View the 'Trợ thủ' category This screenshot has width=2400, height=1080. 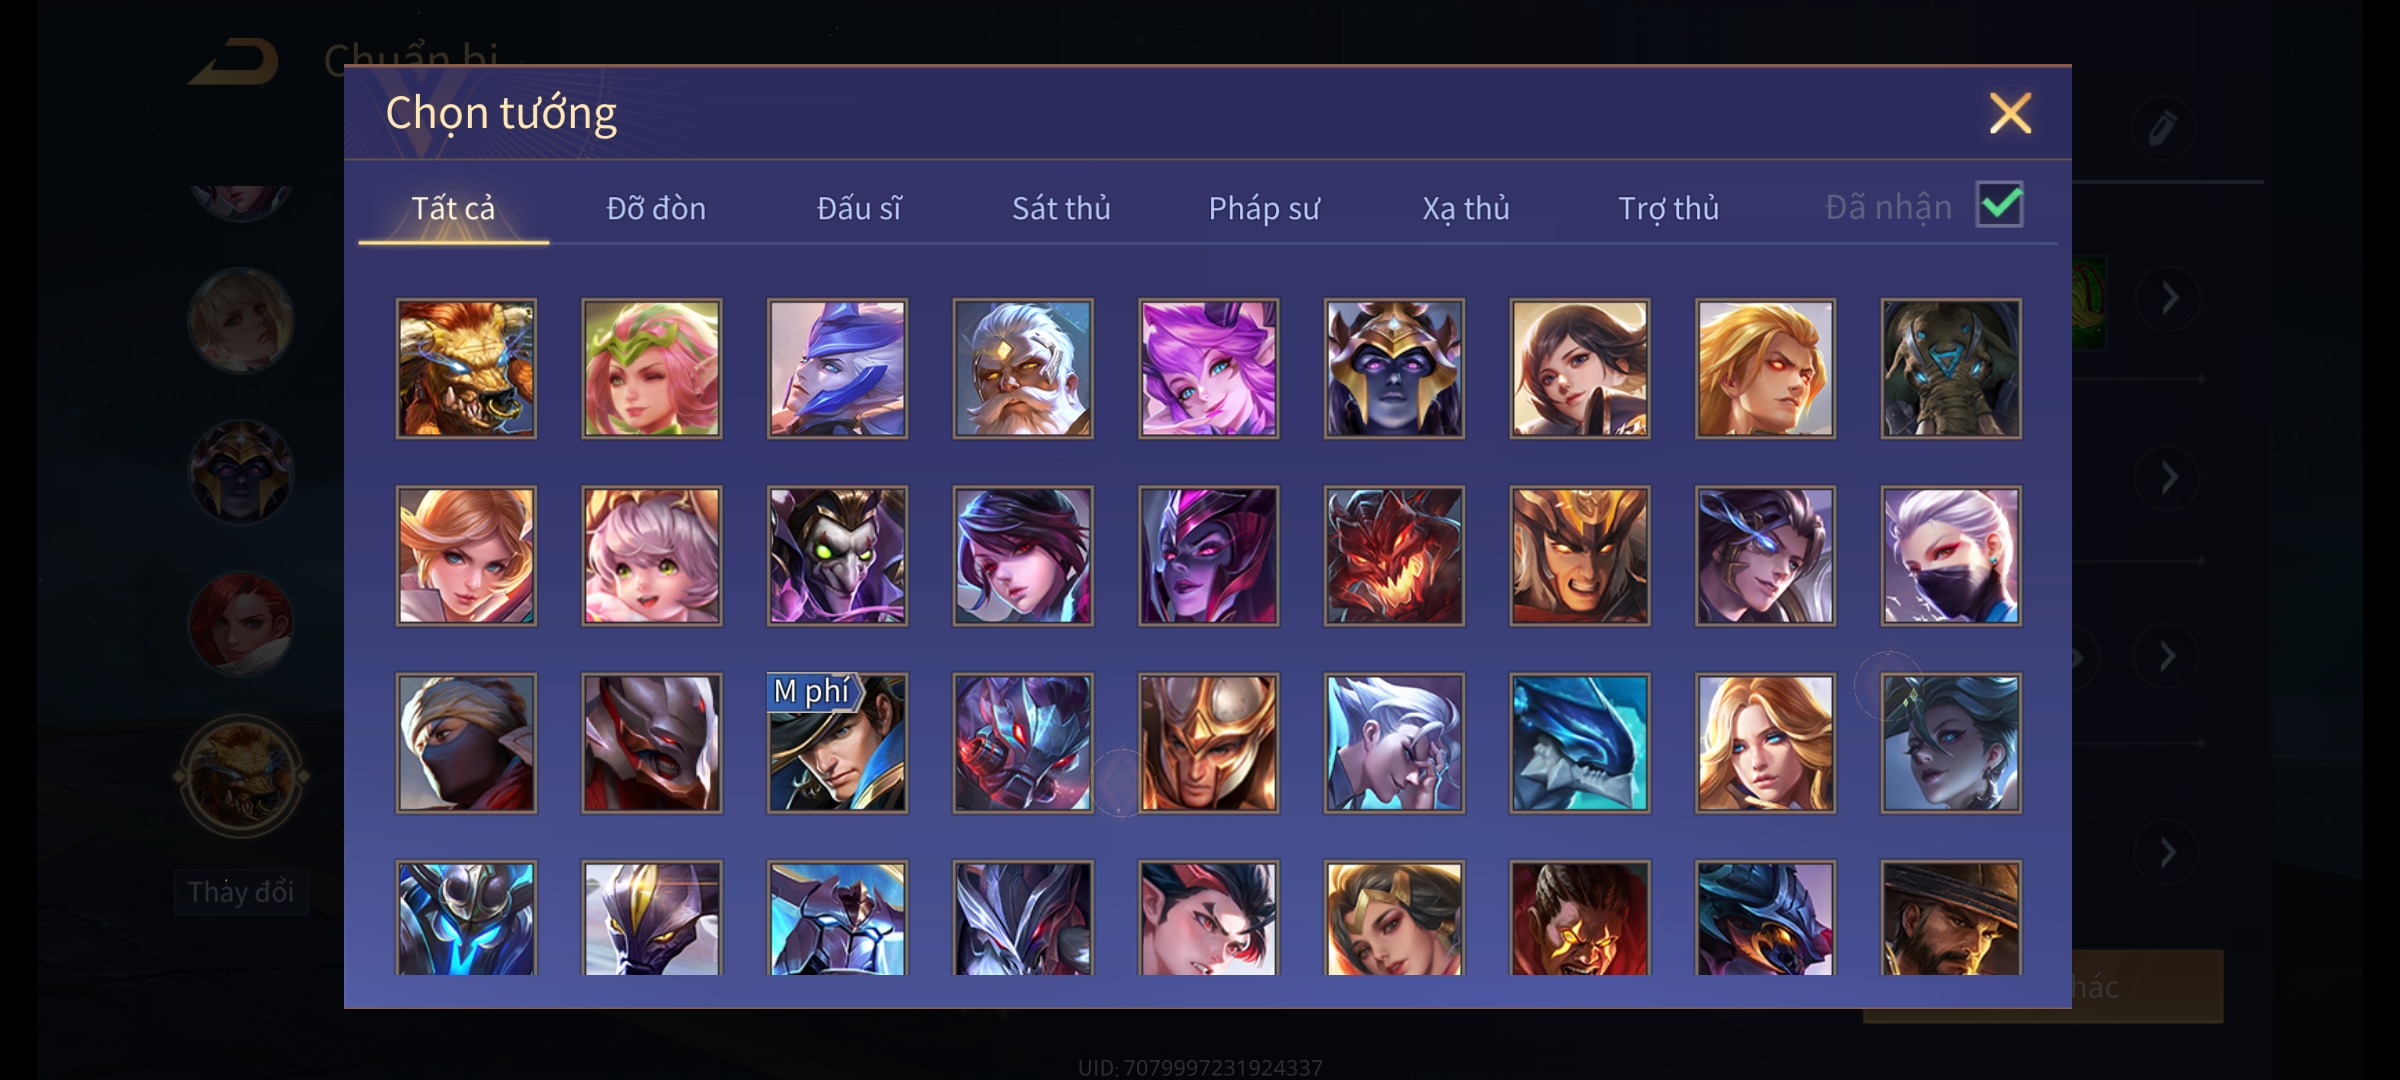click(x=1668, y=208)
